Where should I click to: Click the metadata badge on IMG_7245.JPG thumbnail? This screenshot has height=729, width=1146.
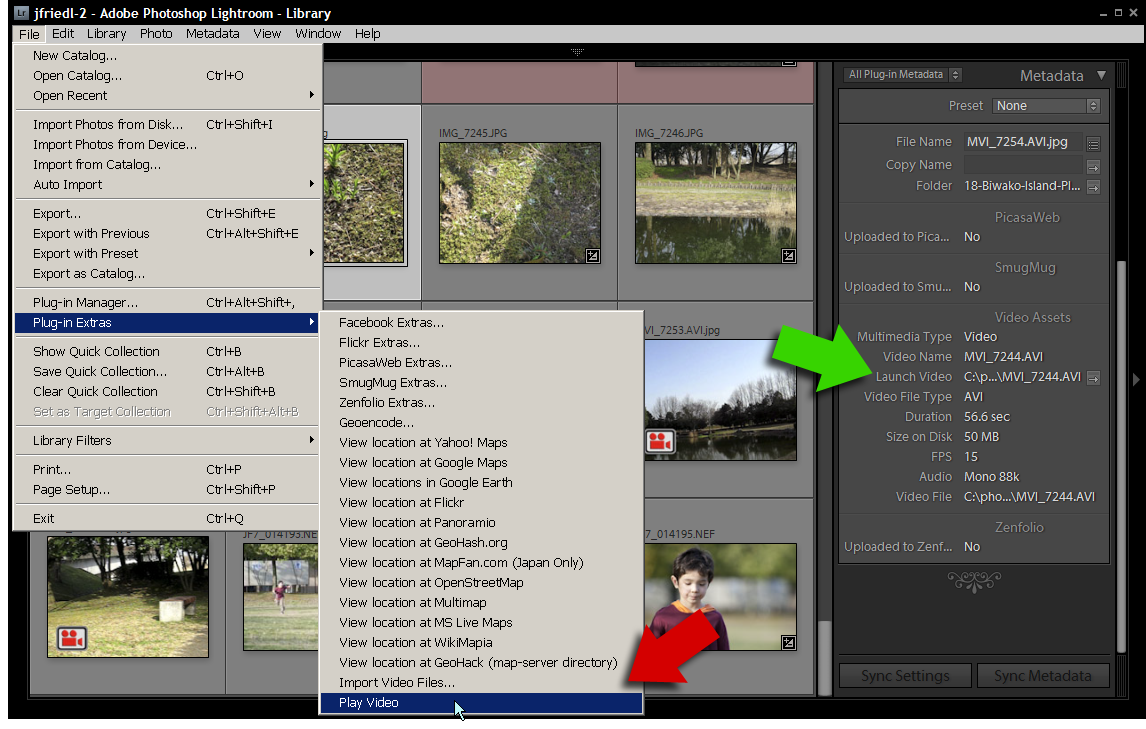pyautogui.click(x=593, y=256)
